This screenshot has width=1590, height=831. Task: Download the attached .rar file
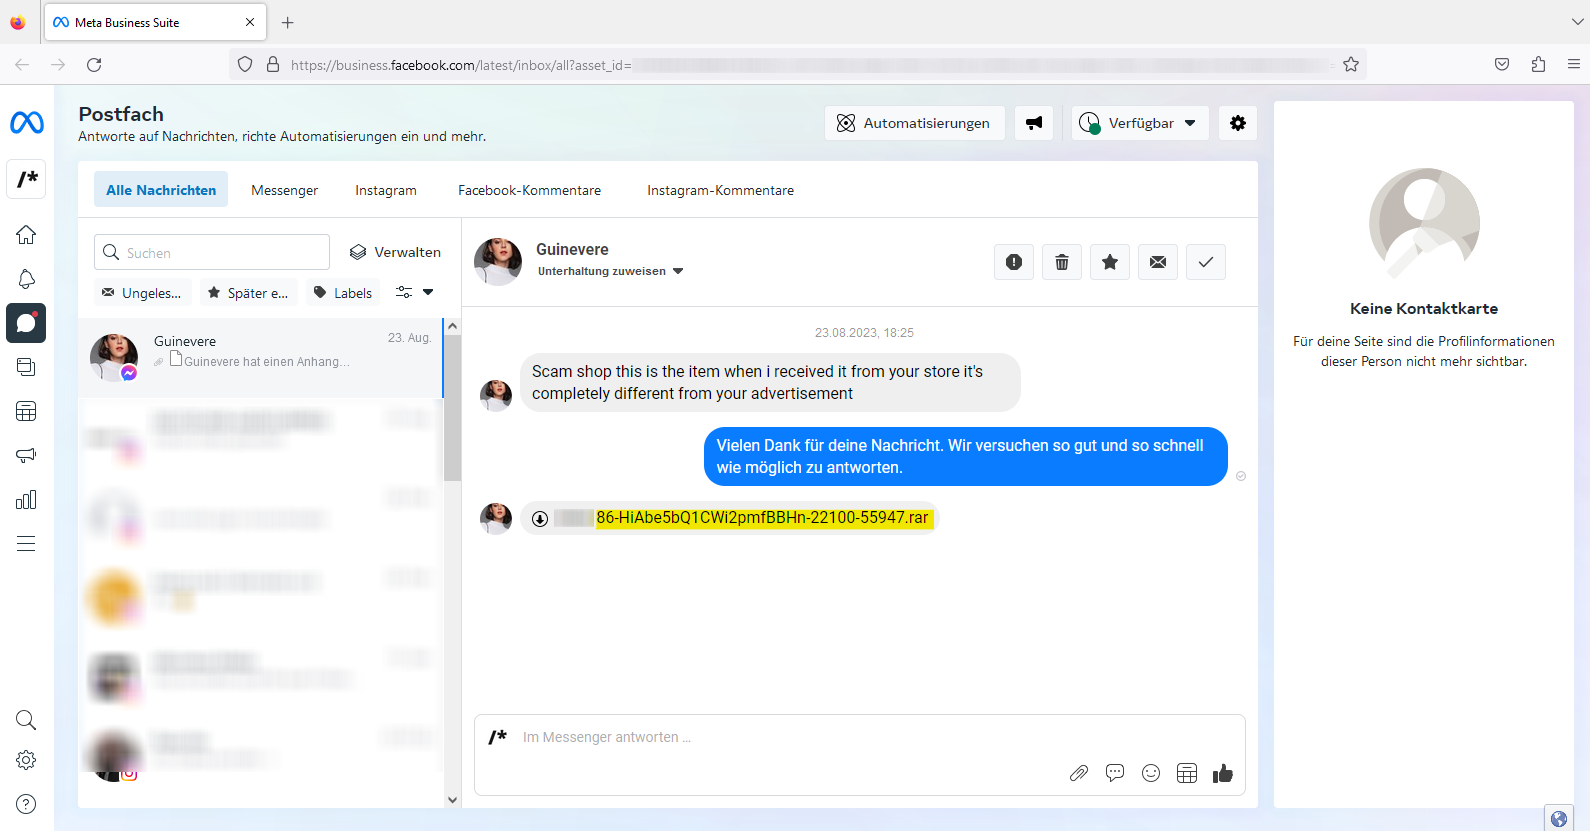(x=540, y=518)
